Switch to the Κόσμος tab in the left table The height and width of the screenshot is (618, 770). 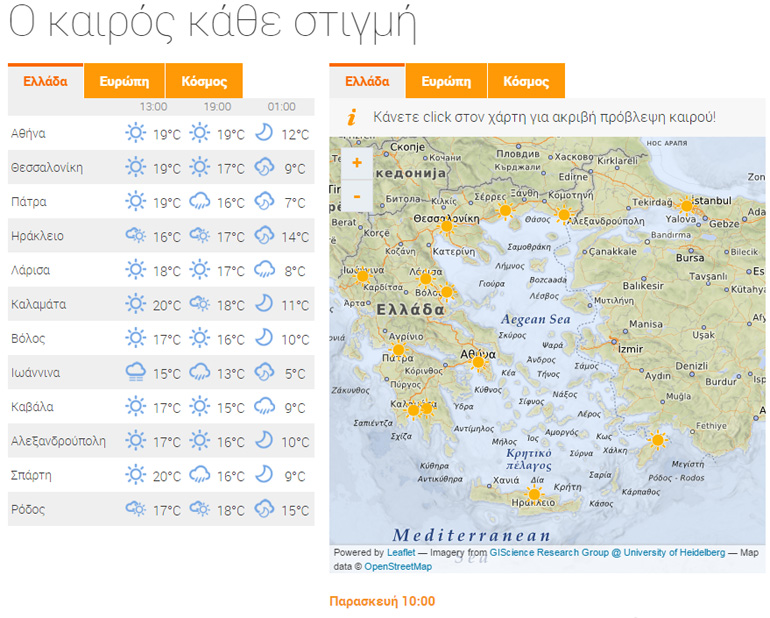[x=203, y=81]
